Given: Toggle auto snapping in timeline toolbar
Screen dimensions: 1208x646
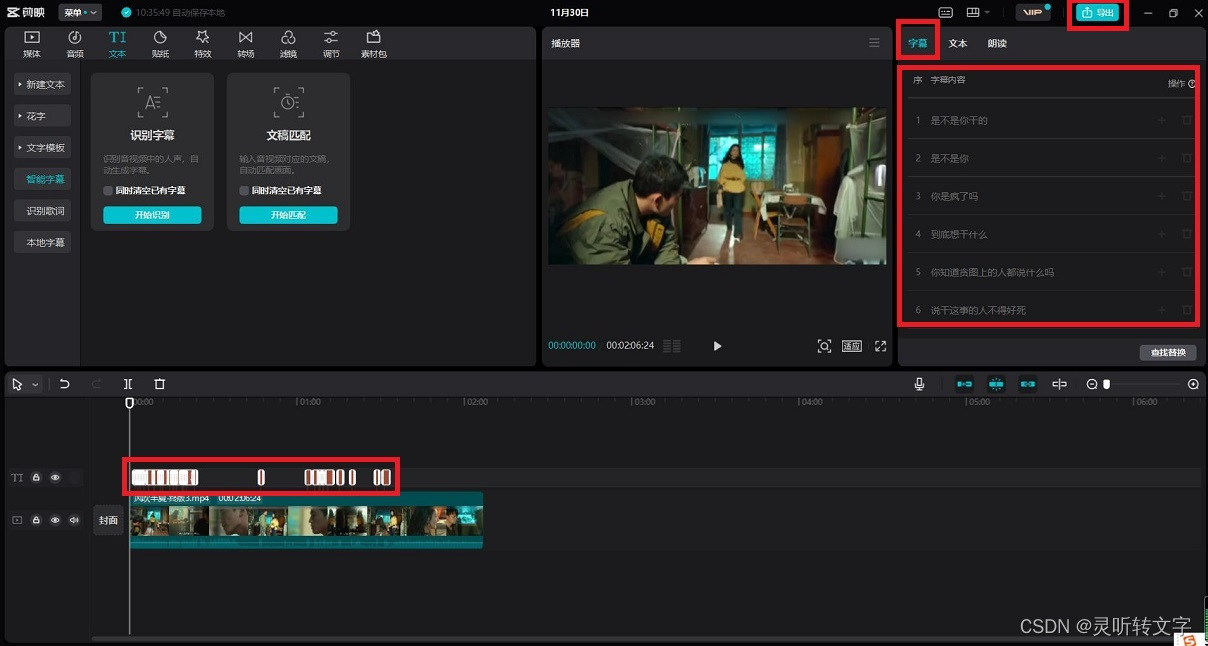Looking at the screenshot, I should pyautogui.click(x=996, y=384).
